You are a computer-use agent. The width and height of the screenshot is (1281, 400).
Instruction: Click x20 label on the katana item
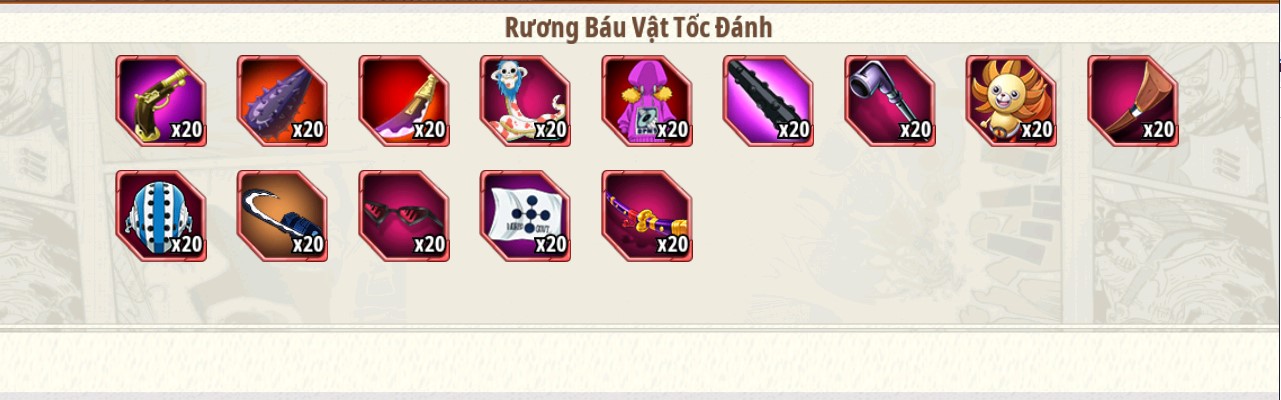tap(672, 245)
